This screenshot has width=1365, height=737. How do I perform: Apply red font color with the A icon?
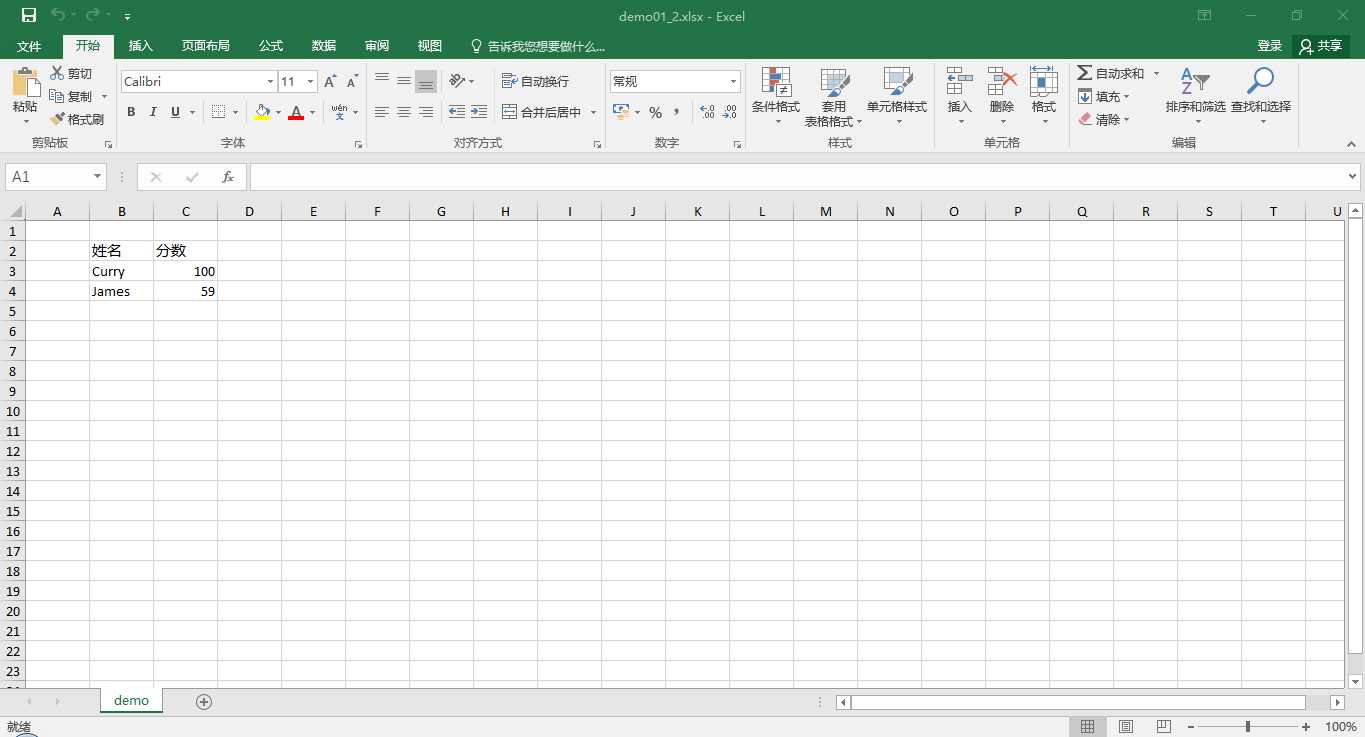296,112
